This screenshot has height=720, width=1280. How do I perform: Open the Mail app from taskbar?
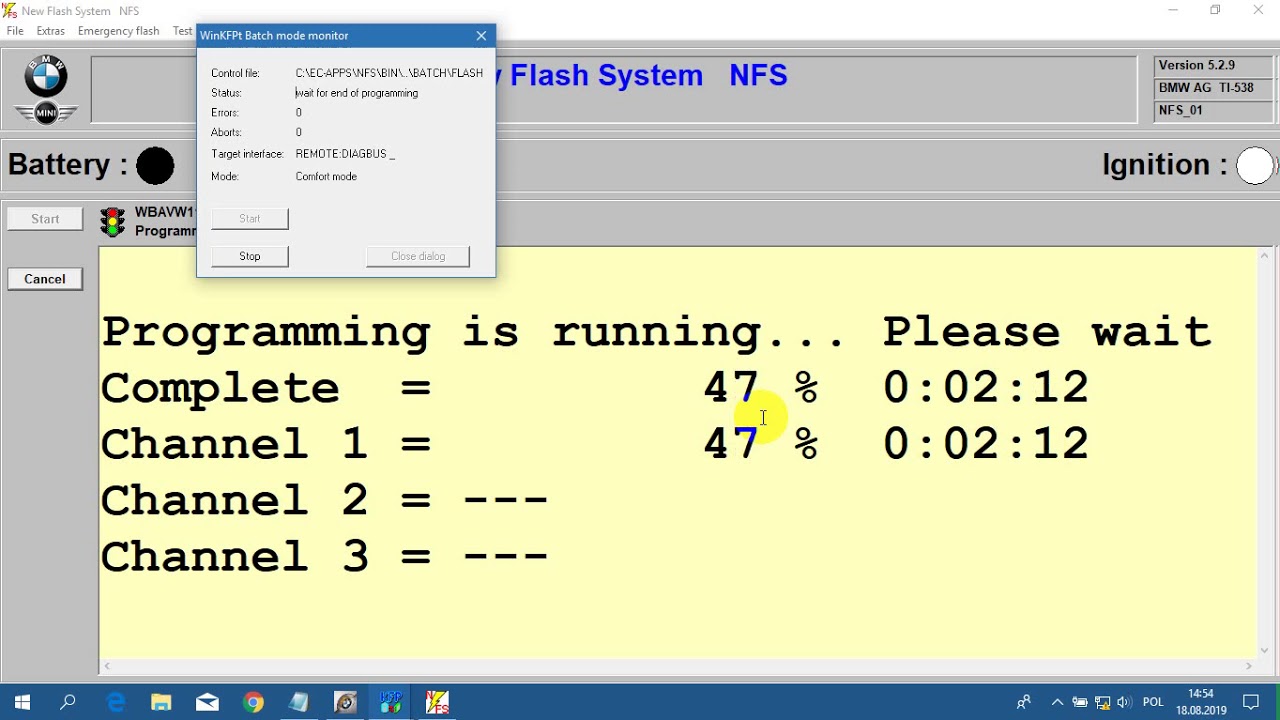pos(207,702)
